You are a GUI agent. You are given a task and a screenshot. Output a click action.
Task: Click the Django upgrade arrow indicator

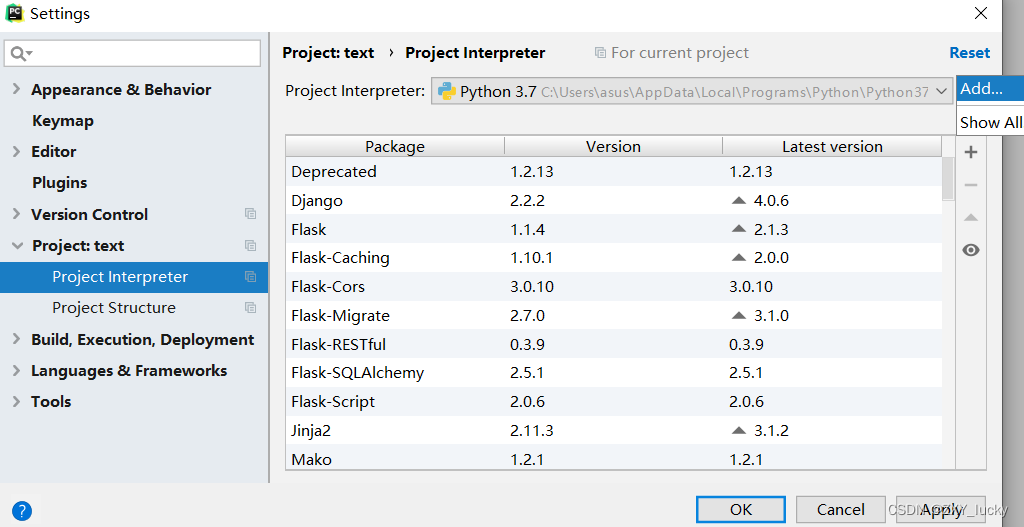tap(739, 200)
